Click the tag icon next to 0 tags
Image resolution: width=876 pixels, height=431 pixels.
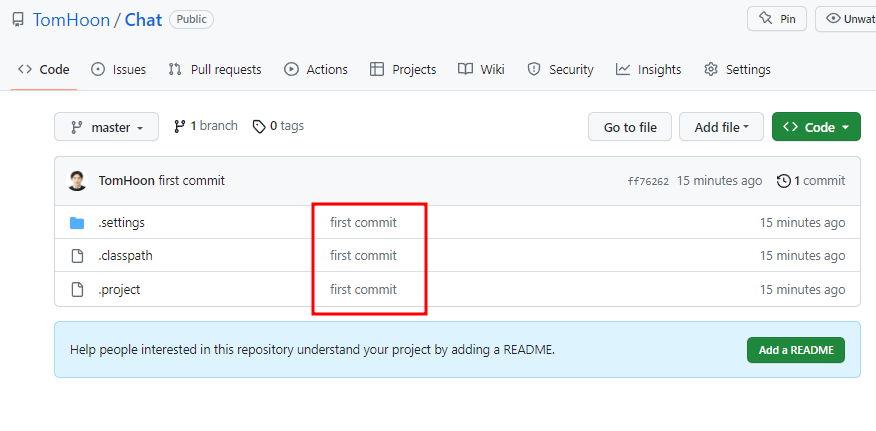(259, 127)
